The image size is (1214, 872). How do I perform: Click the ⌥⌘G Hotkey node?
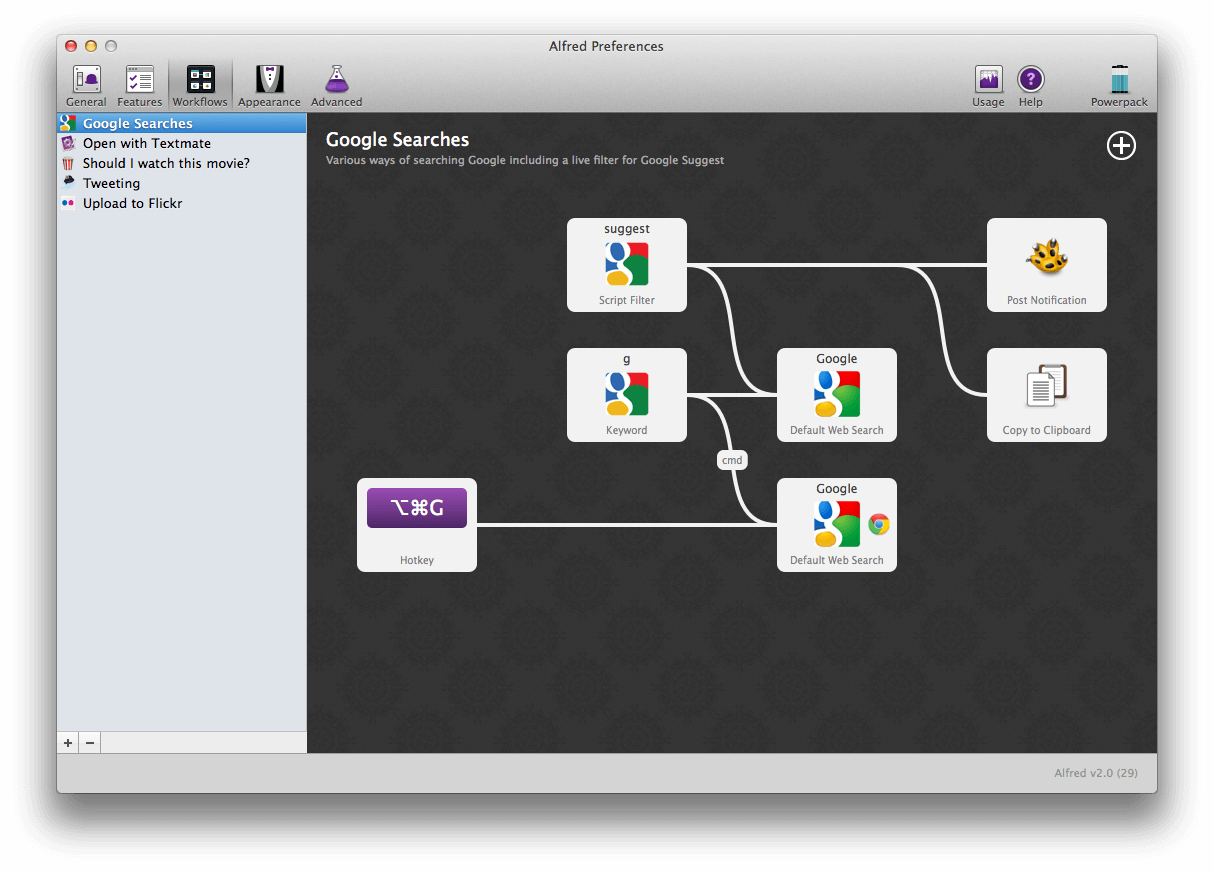pyautogui.click(x=417, y=525)
